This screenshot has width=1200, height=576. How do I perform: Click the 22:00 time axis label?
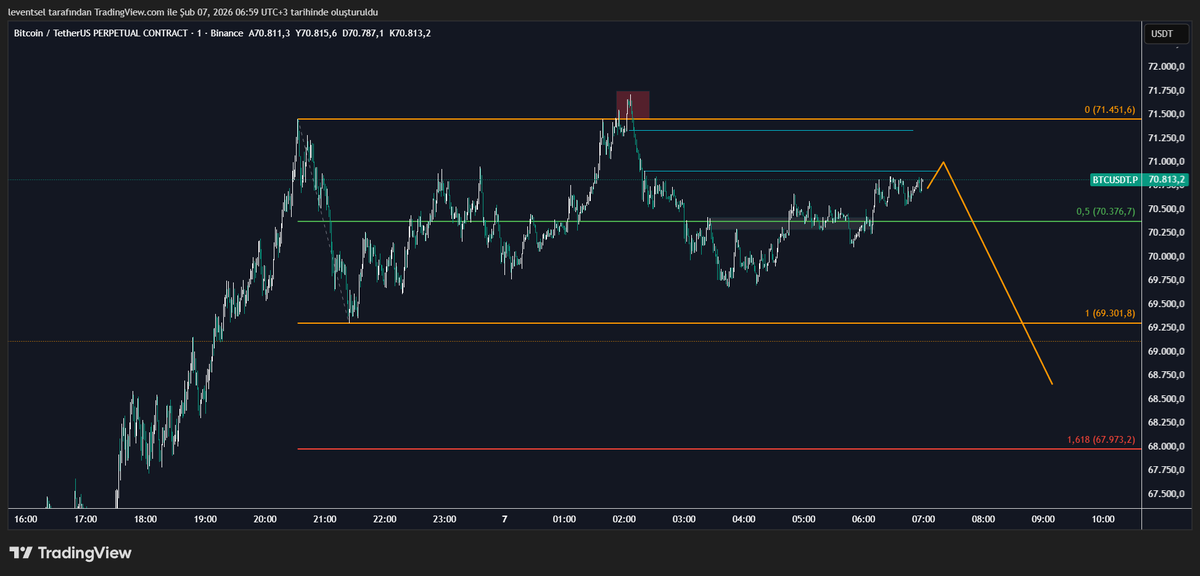(385, 519)
